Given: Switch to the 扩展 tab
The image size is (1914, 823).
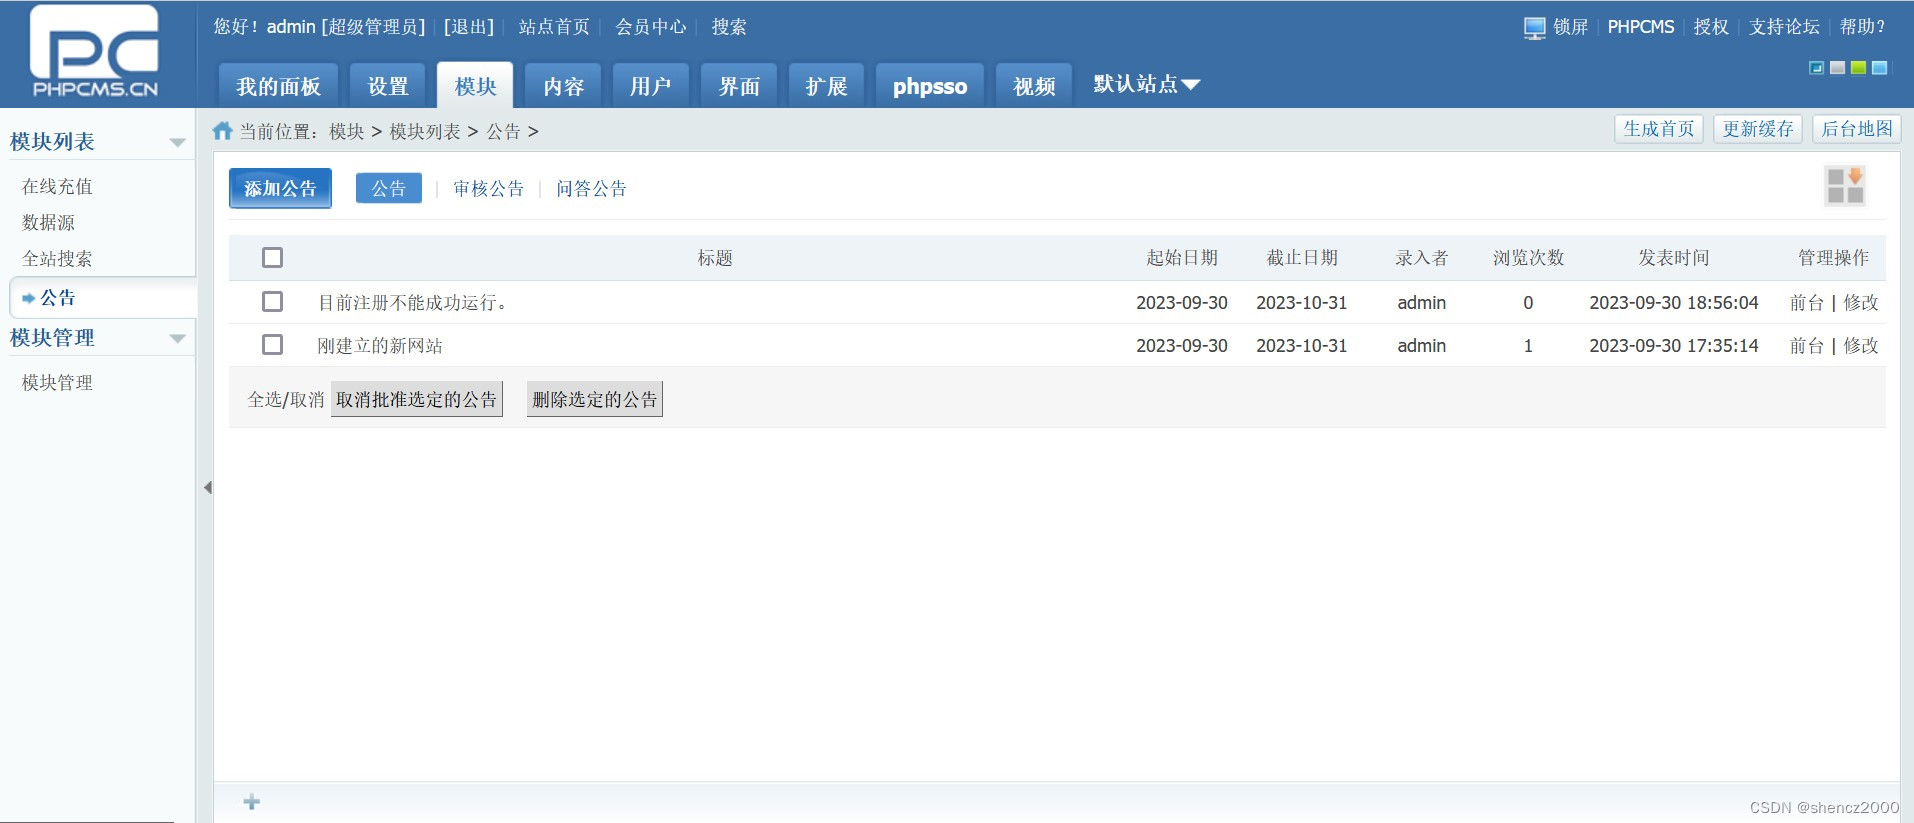Looking at the screenshot, I should click(826, 86).
